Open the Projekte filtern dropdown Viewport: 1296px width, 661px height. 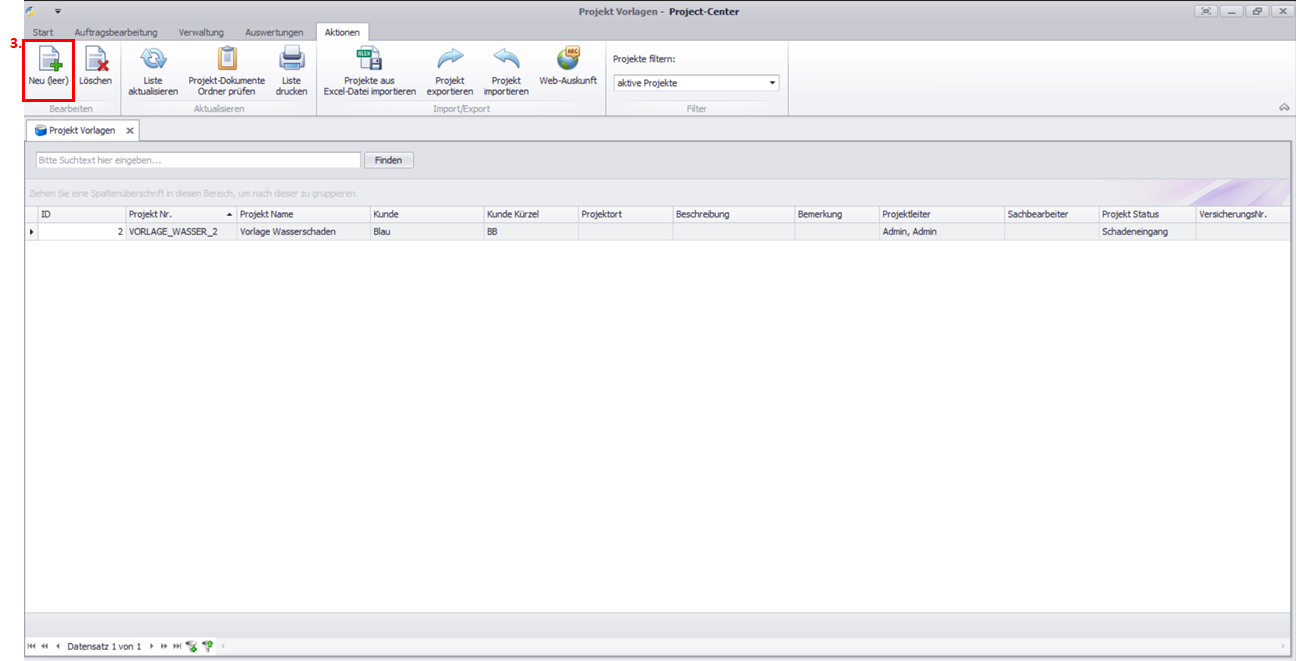772,83
